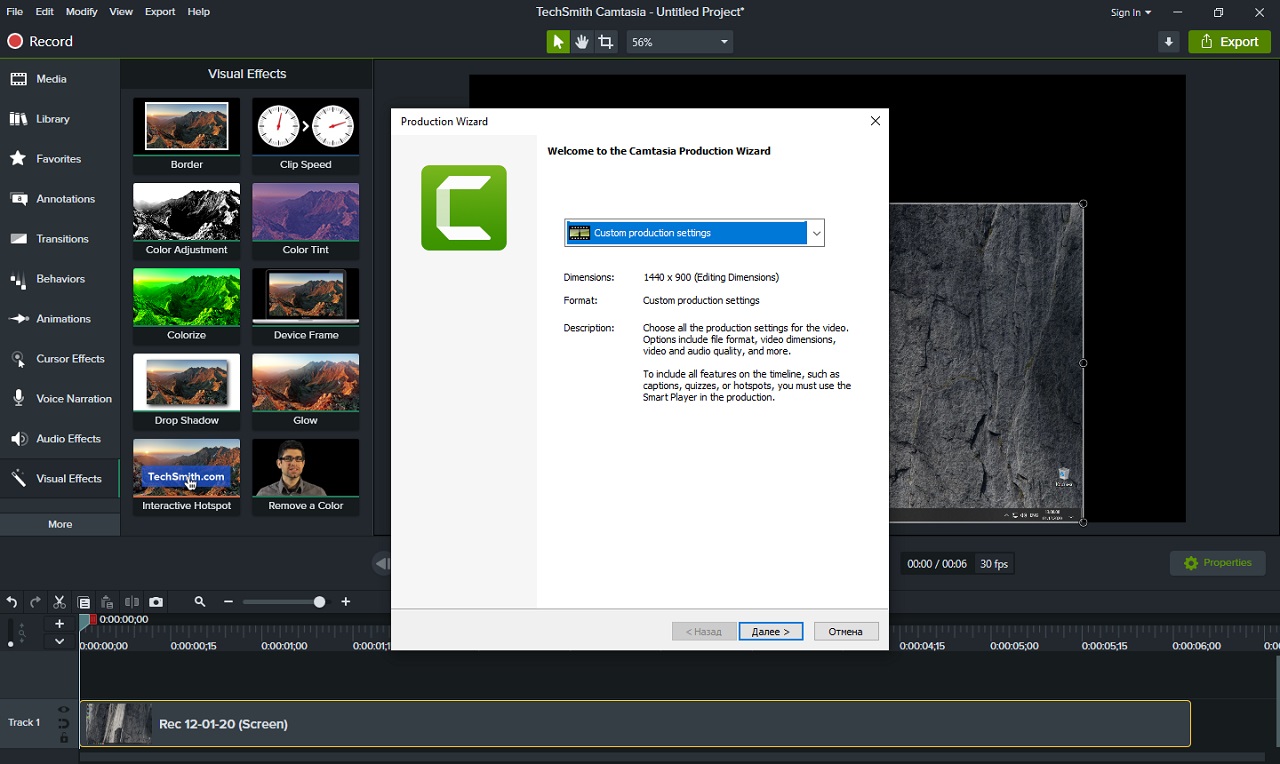Activate the Crop tool
This screenshot has height=764, width=1280.
point(606,42)
